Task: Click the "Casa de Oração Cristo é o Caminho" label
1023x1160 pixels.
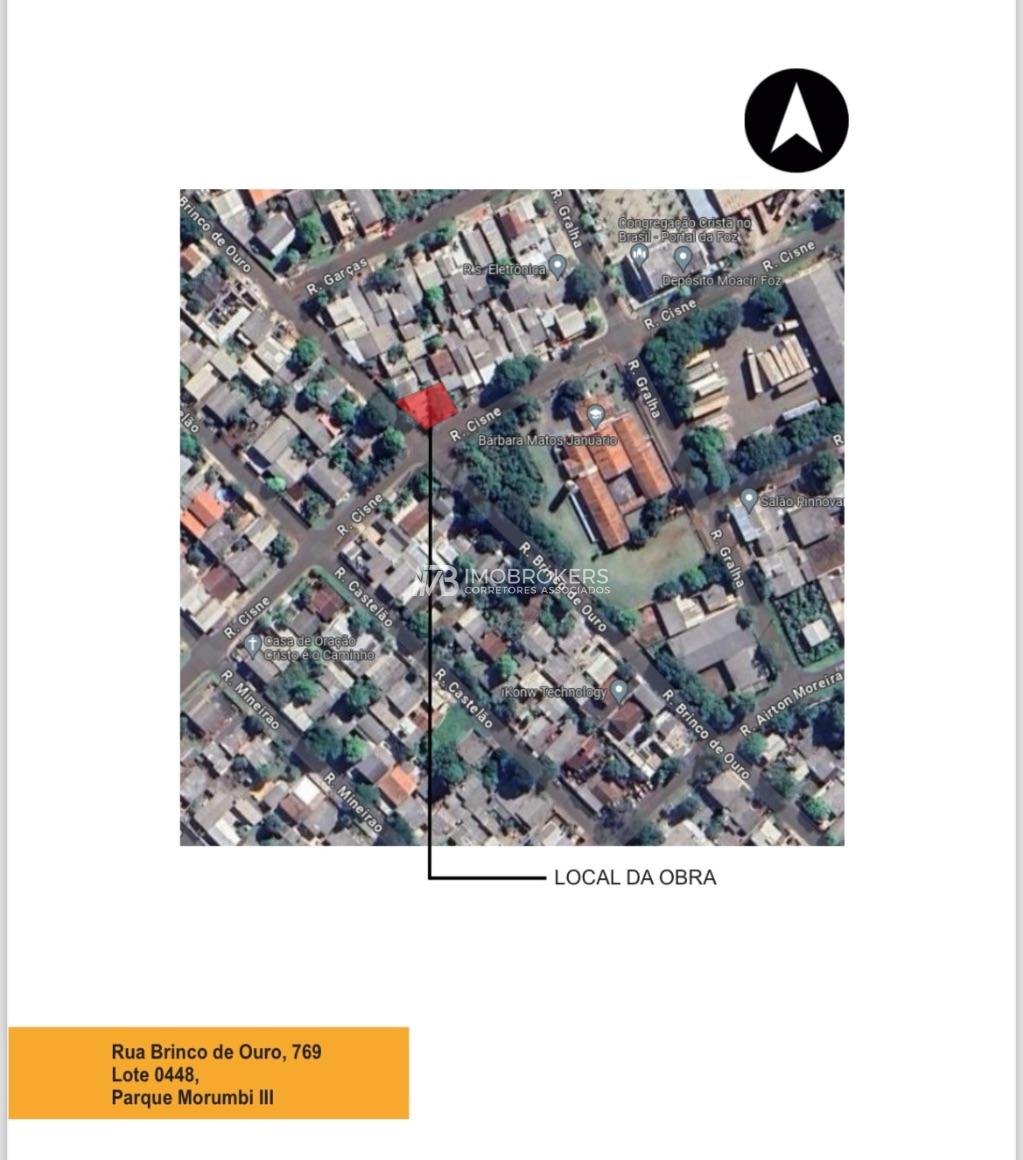Action: point(319,648)
